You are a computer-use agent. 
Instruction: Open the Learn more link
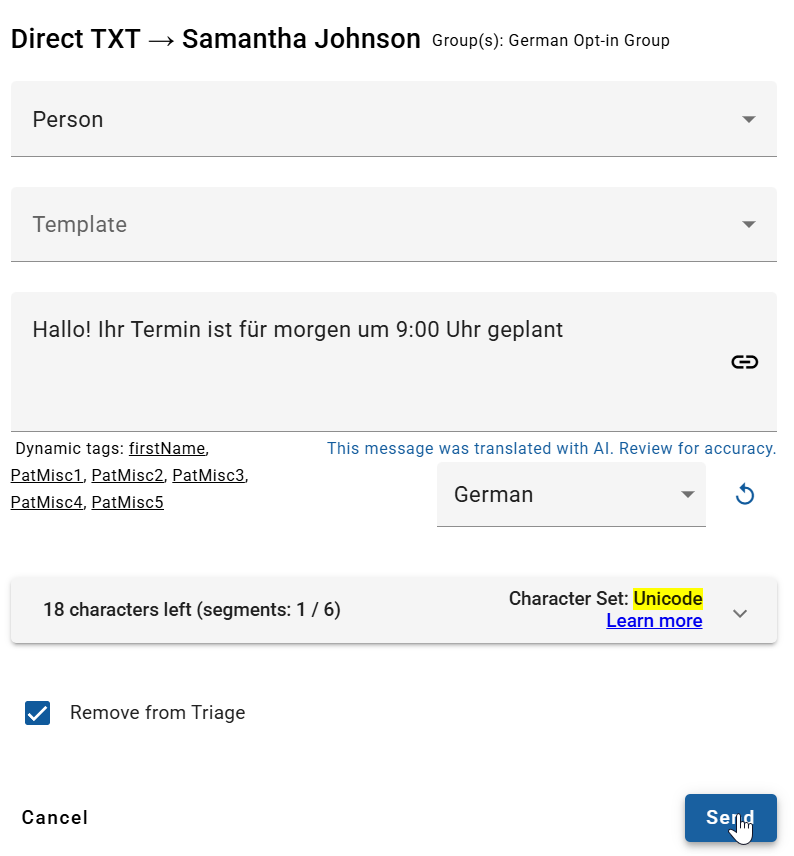[x=654, y=621]
